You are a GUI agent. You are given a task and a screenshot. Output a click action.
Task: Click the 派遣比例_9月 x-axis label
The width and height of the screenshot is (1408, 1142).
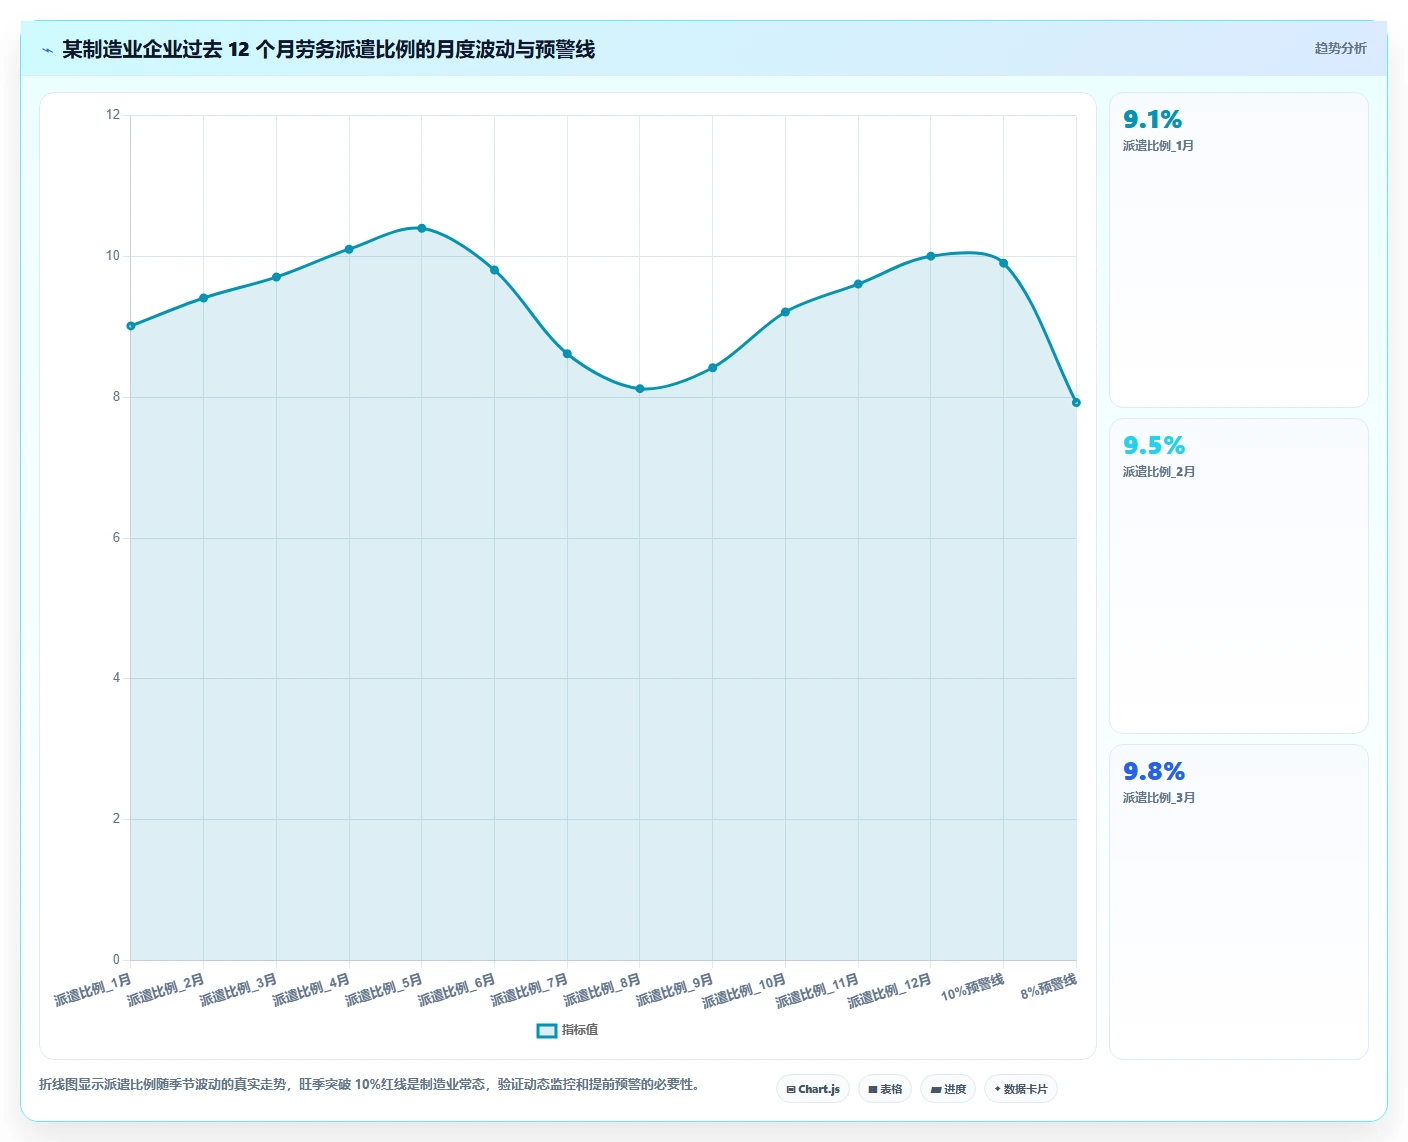[x=675, y=990]
